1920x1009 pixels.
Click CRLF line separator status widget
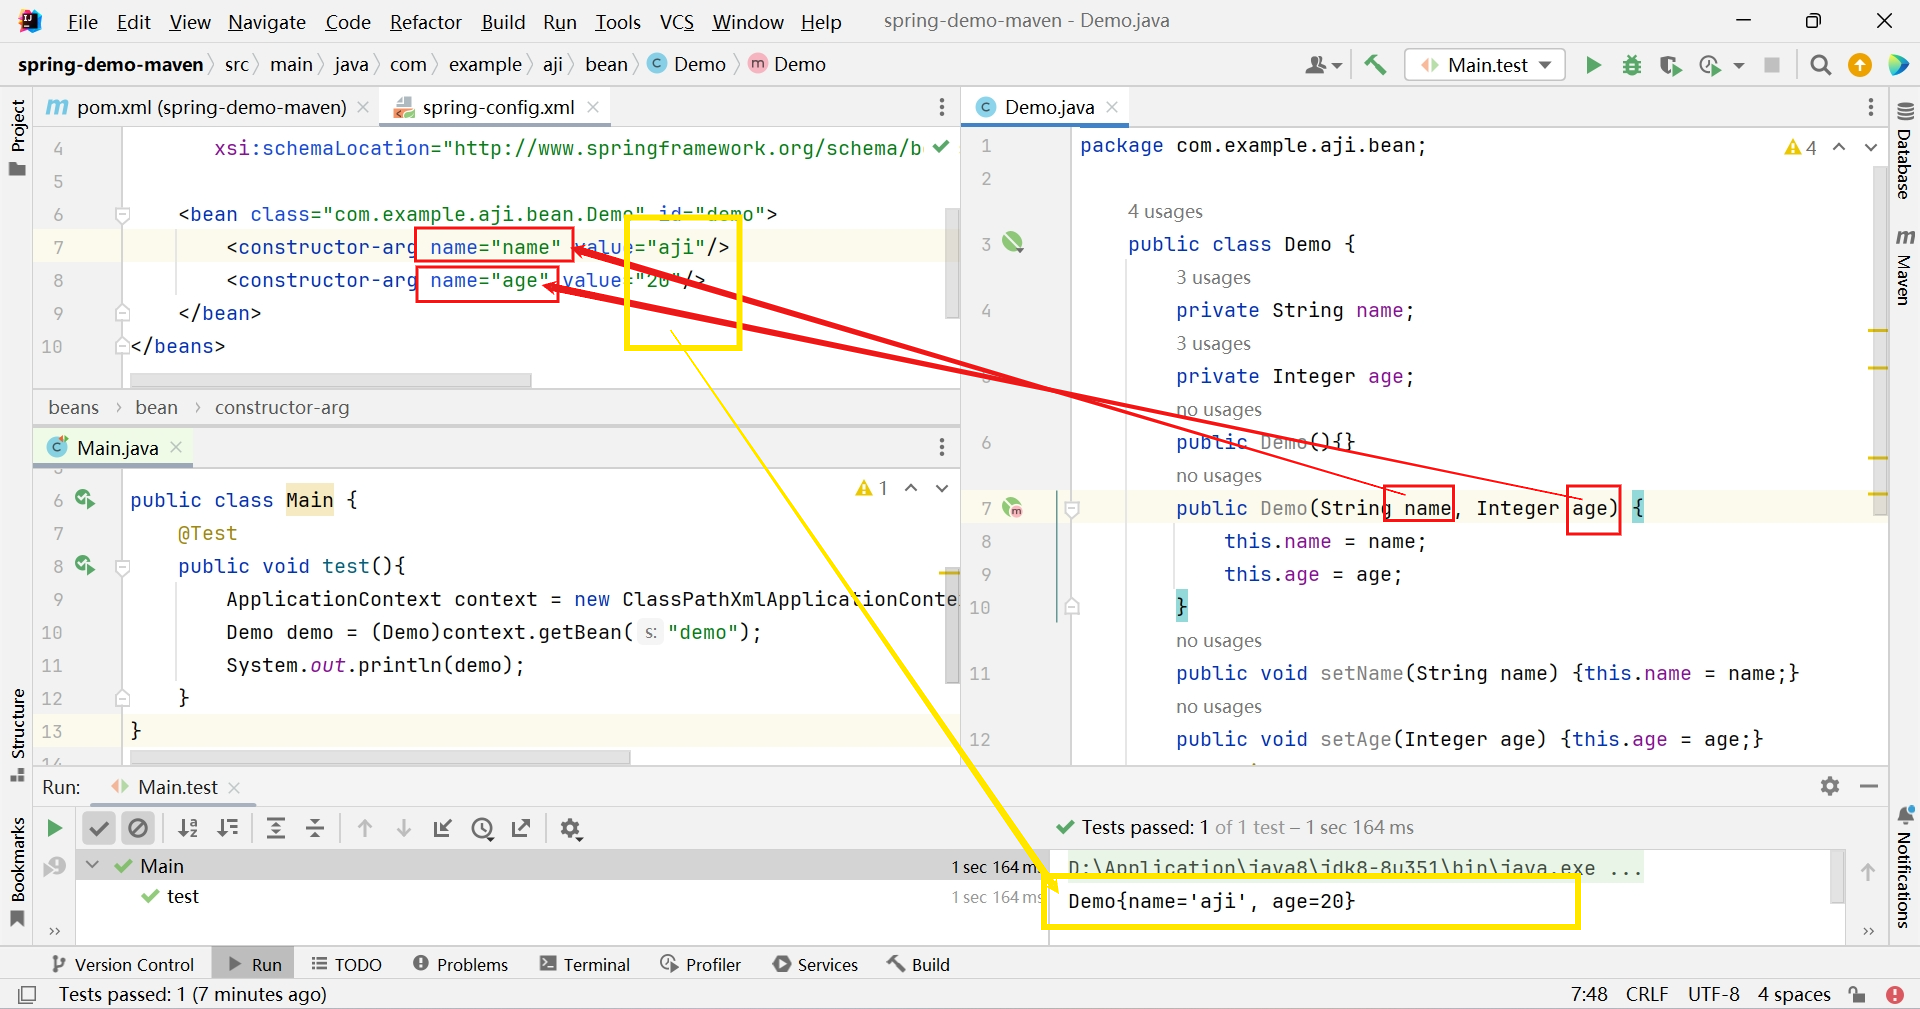[1647, 994]
